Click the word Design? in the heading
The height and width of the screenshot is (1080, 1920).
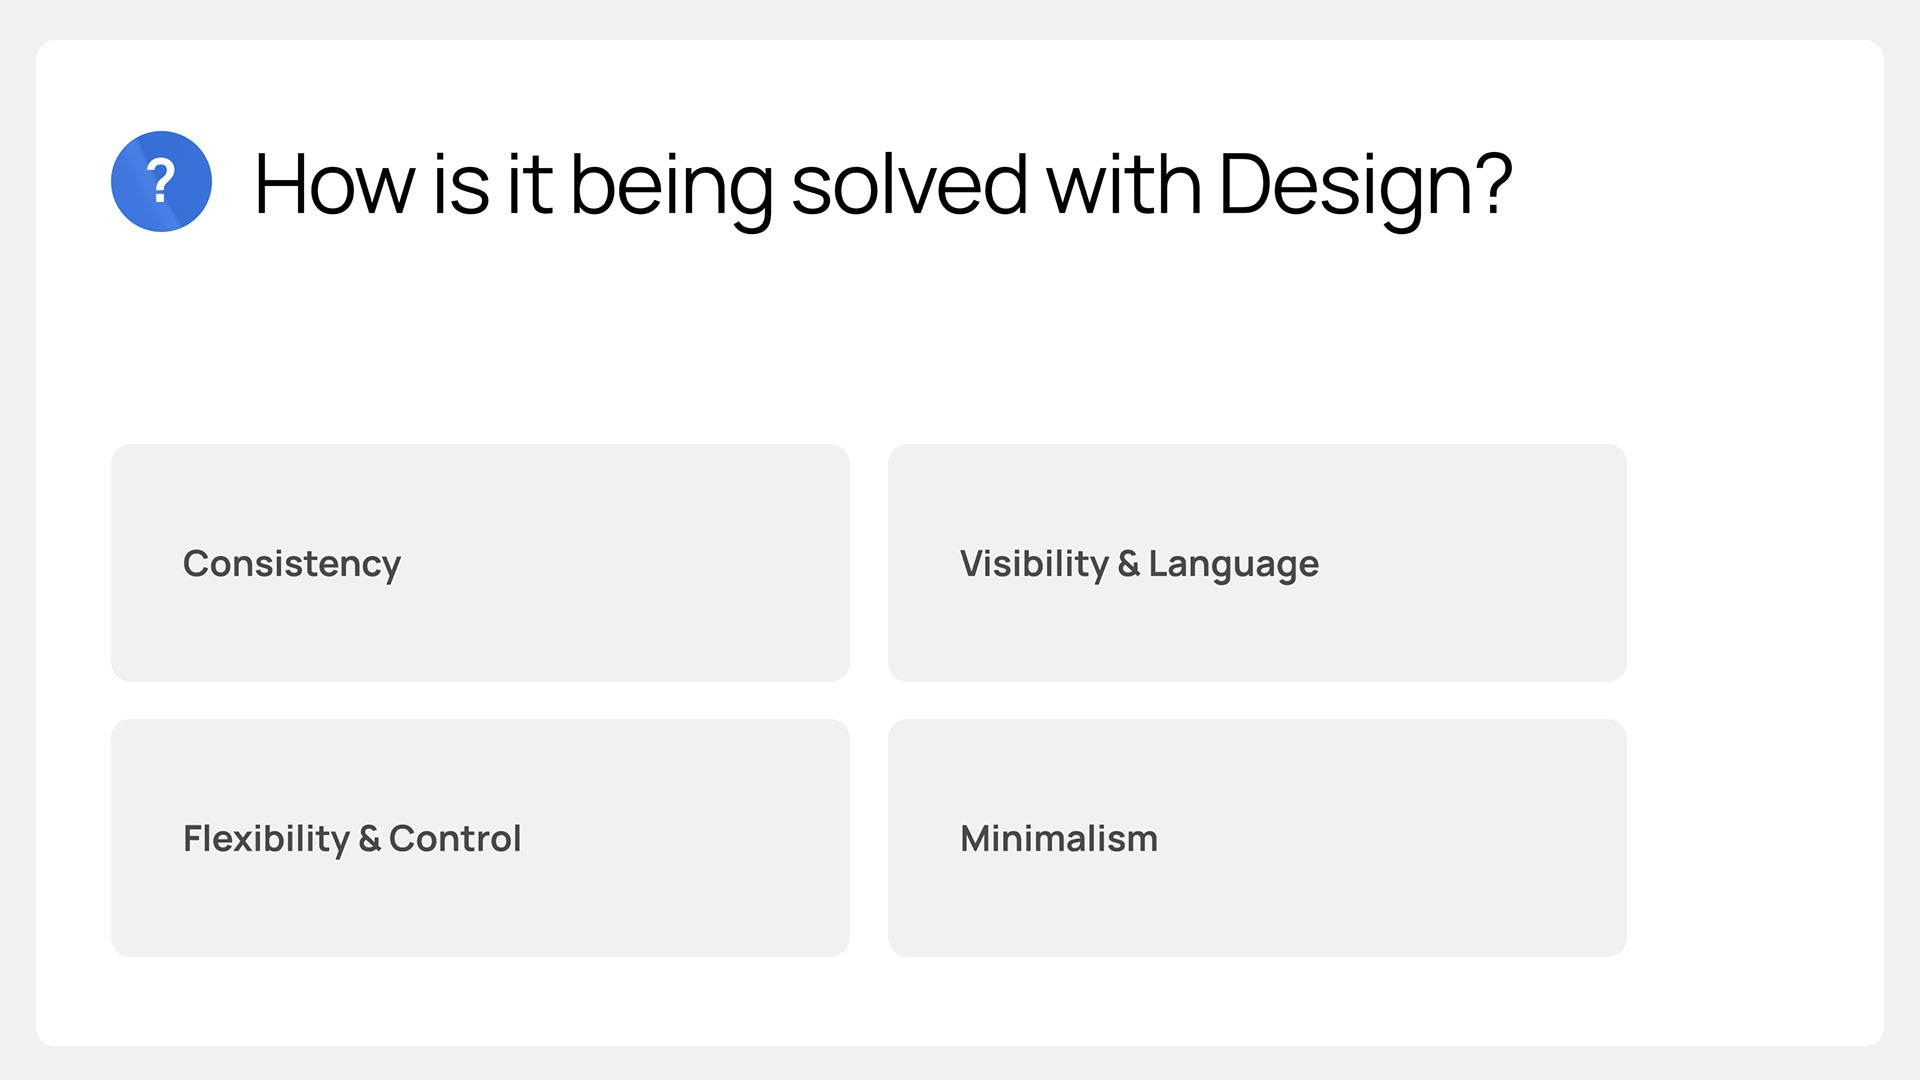(1365, 187)
